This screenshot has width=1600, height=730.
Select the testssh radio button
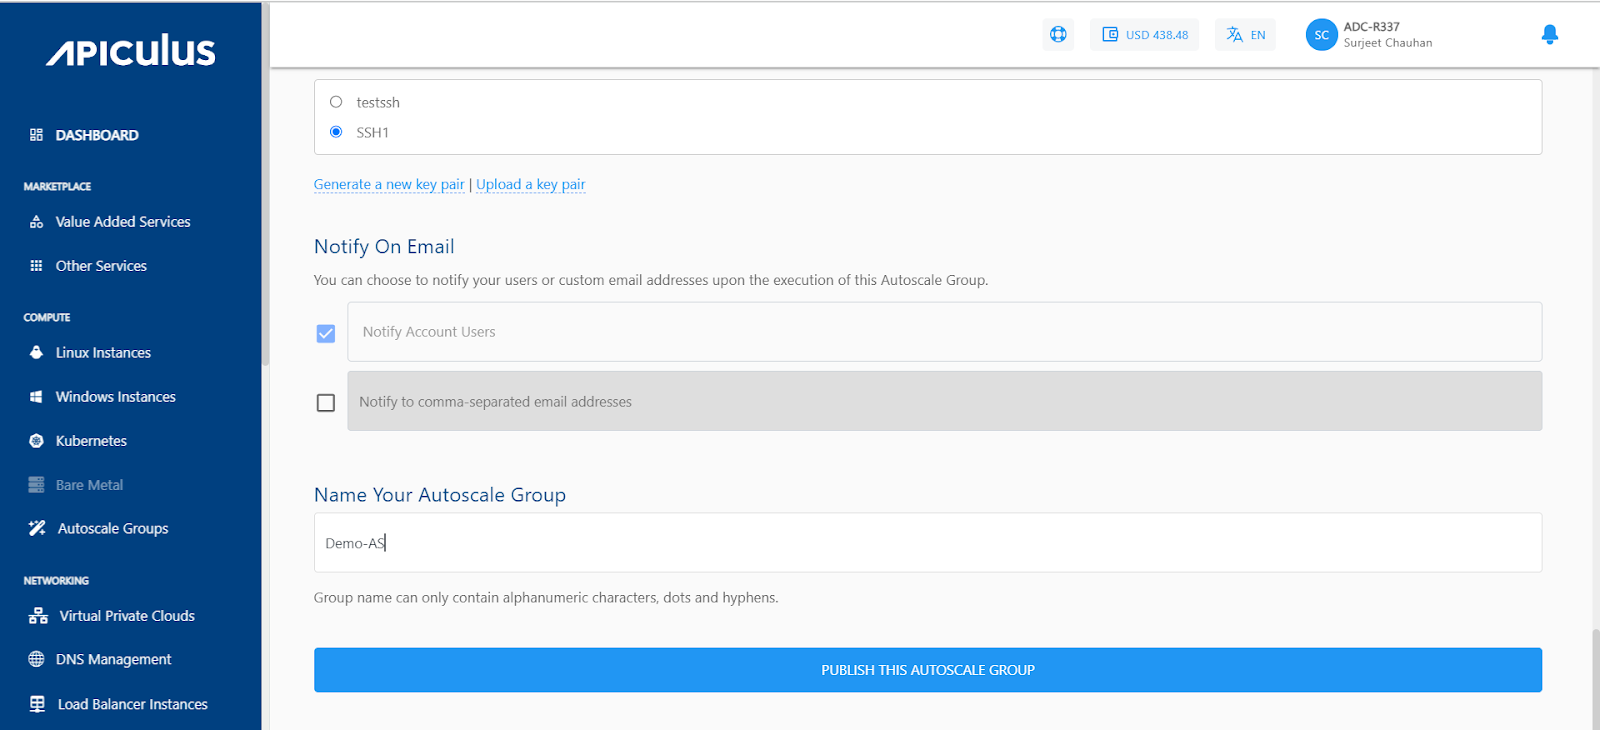pyautogui.click(x=336, y=102)
